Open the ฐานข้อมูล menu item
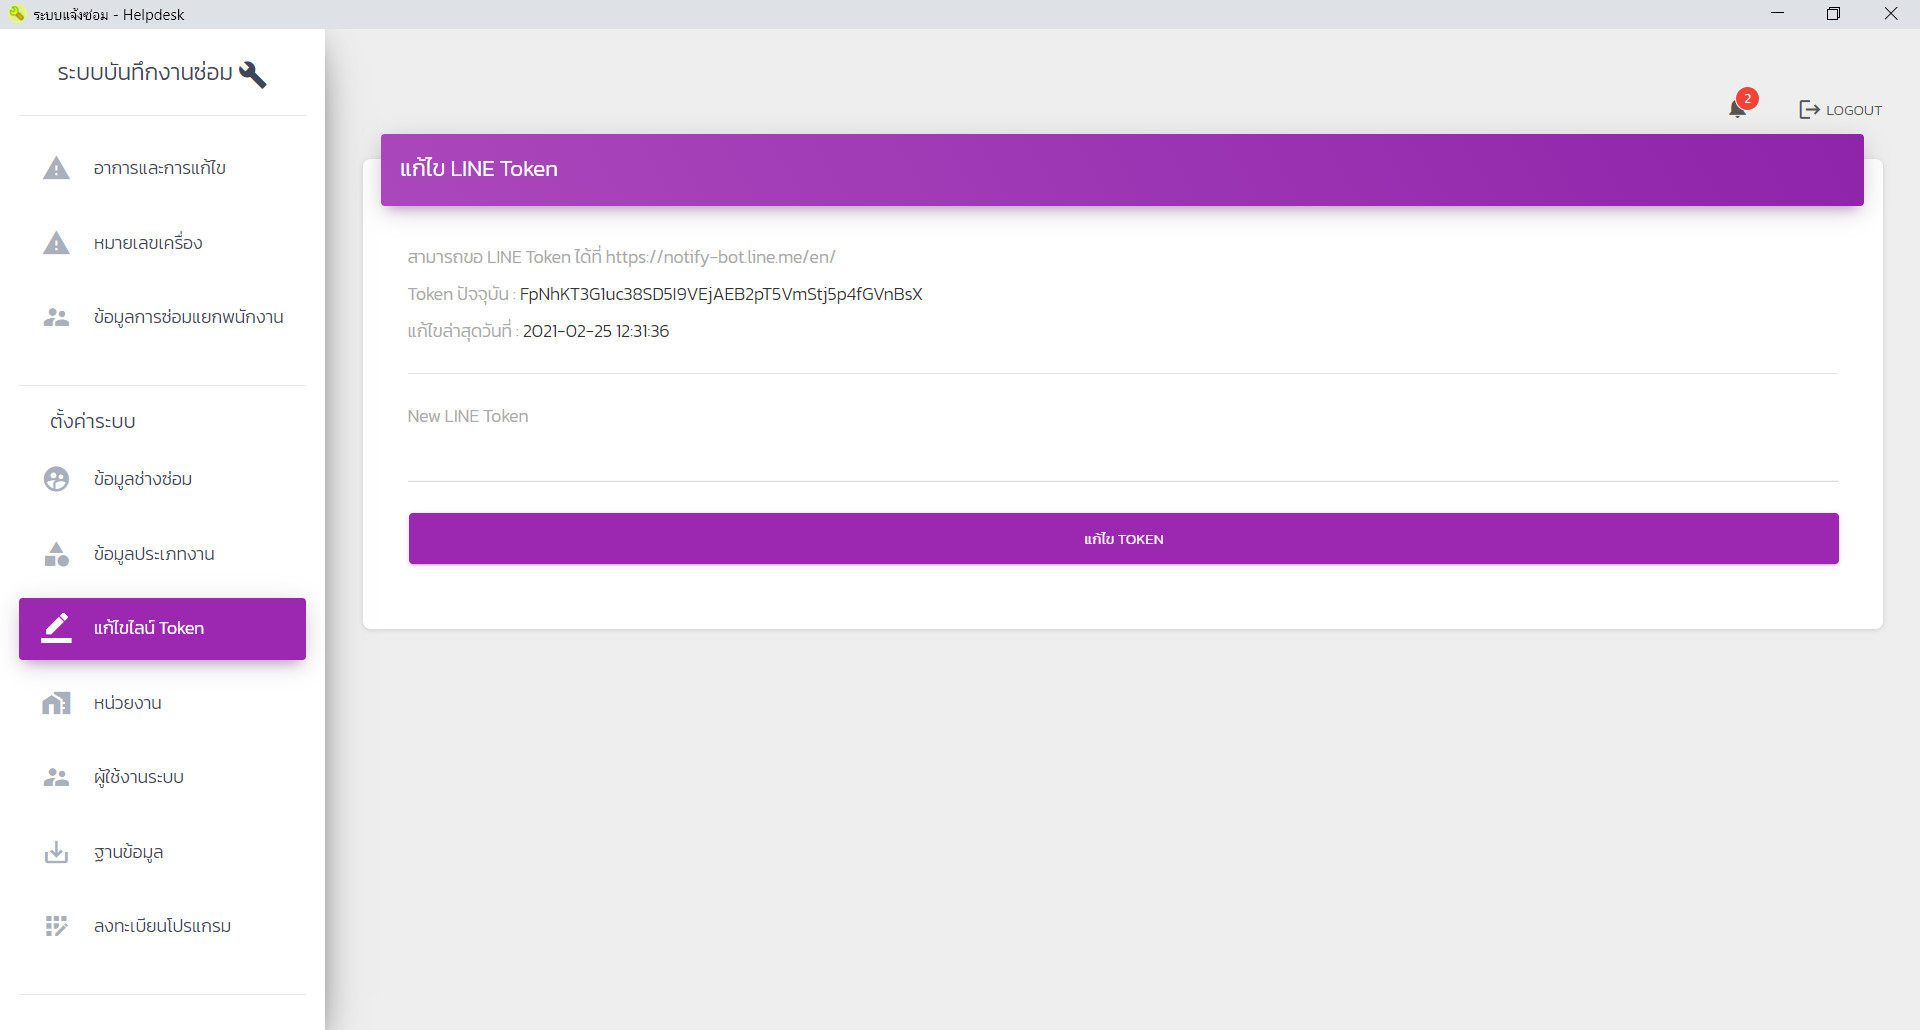Viewport: 1920px width, 1030px height. tap(162, 852)
